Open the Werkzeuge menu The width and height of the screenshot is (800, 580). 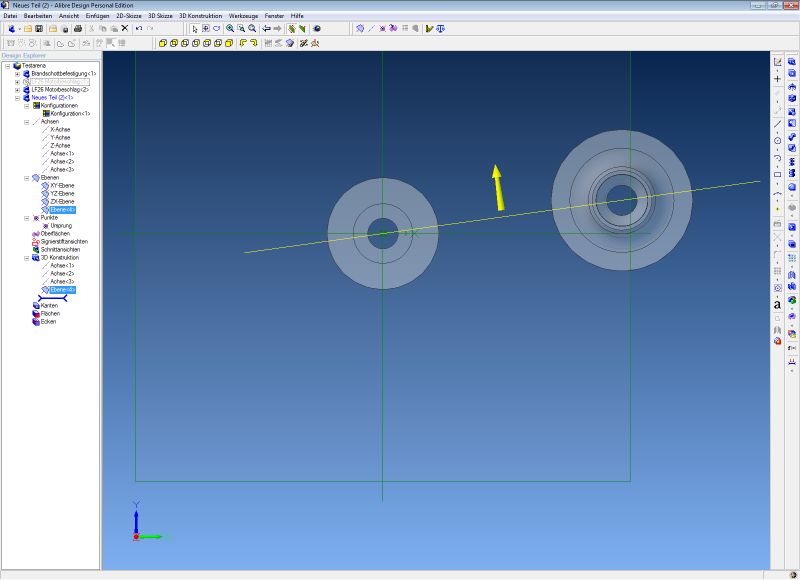pyautogui.click(x=243, y=16)
